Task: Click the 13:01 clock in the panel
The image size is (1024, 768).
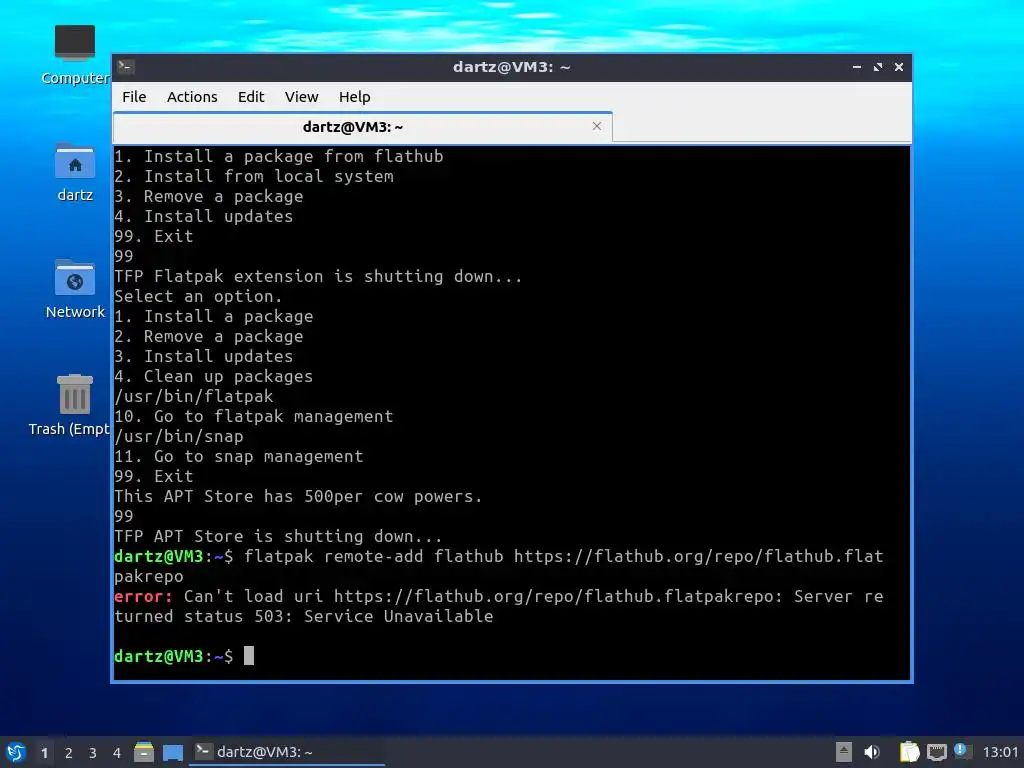Action: tap(1000, 752)
